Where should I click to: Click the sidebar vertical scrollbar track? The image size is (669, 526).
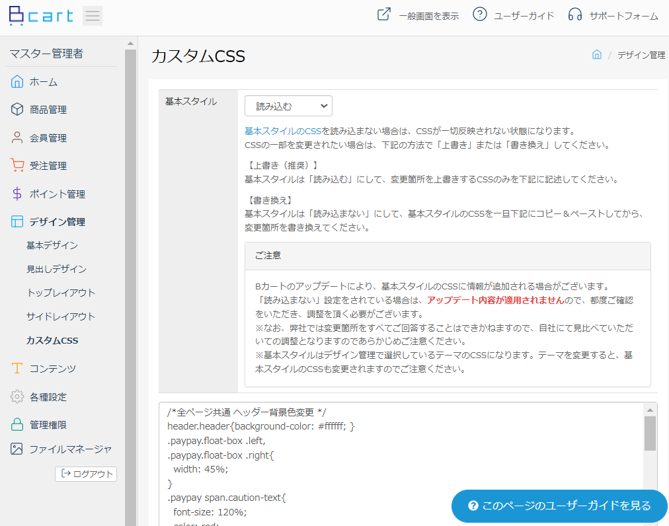click(131, 286)
